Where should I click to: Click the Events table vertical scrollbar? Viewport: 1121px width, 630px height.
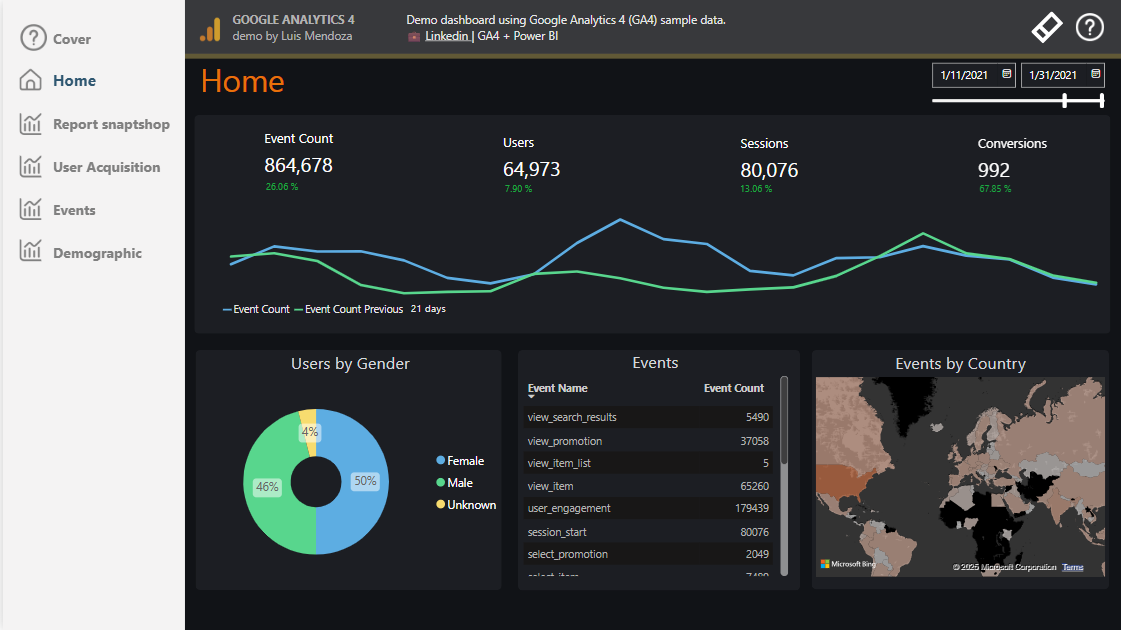pos(784,420)
